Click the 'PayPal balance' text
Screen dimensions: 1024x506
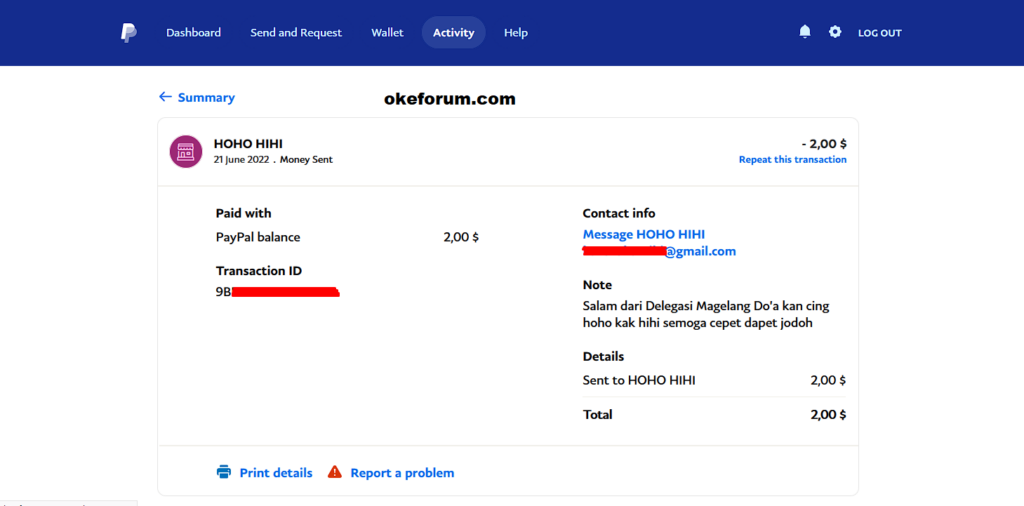[x=258, y=237]
